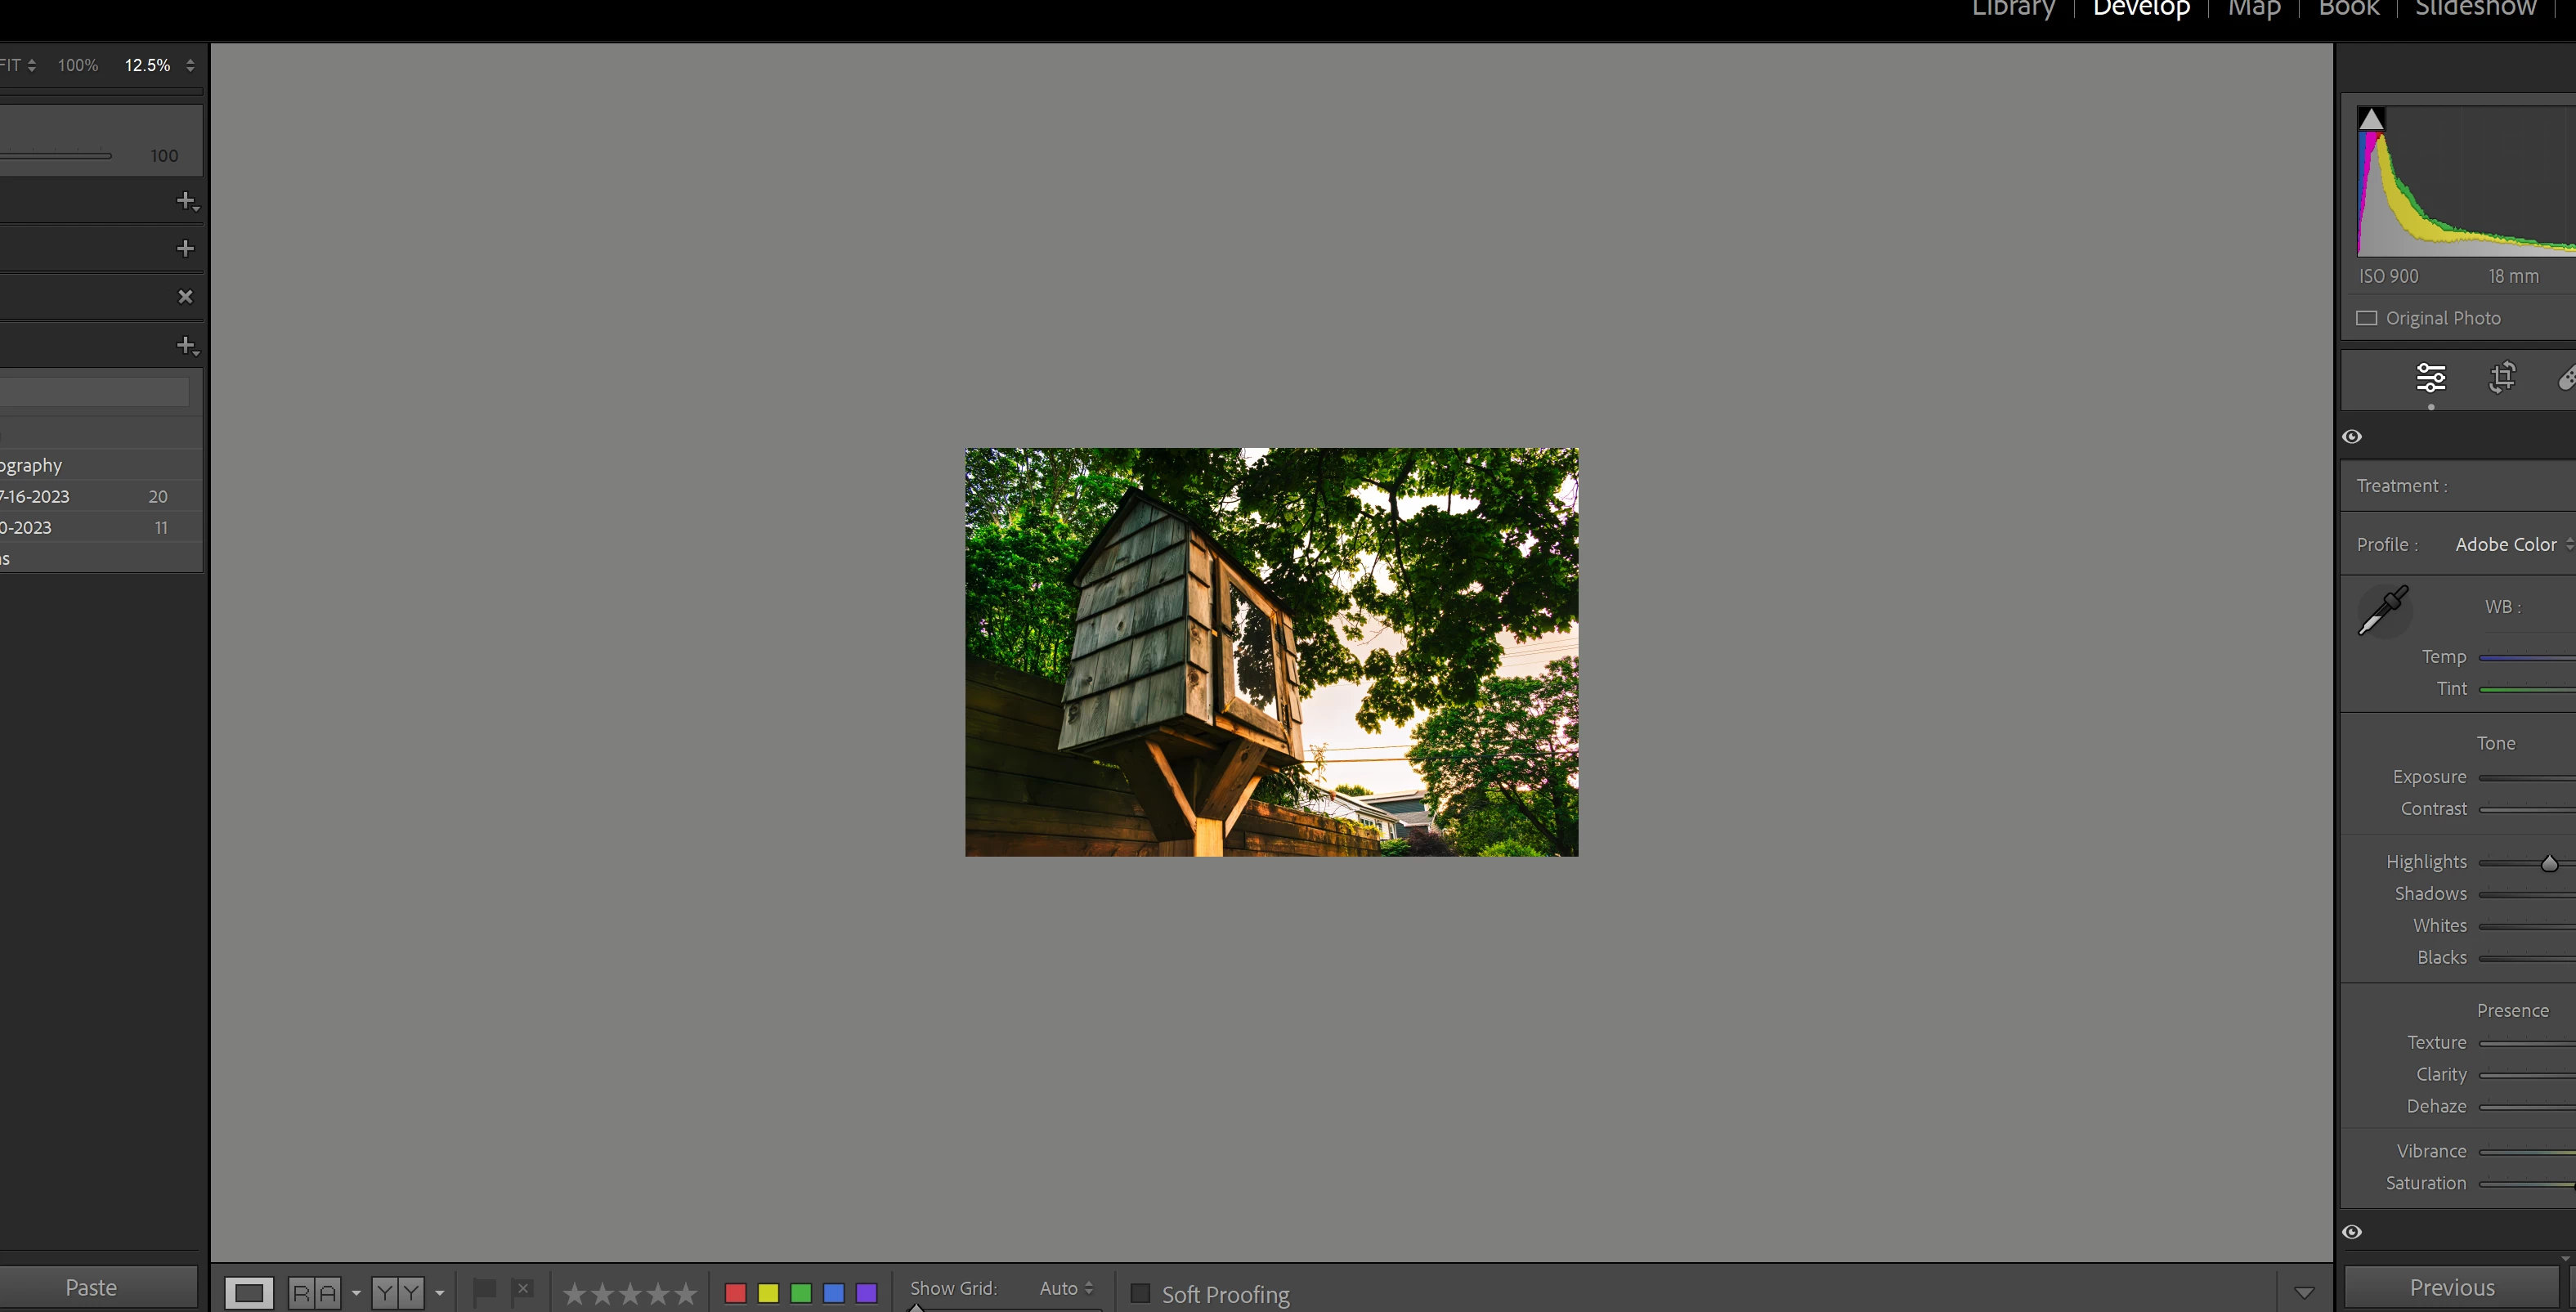2576x1312 pixels.
Task: Switch to the Library module
Action: click(2012, 9)
